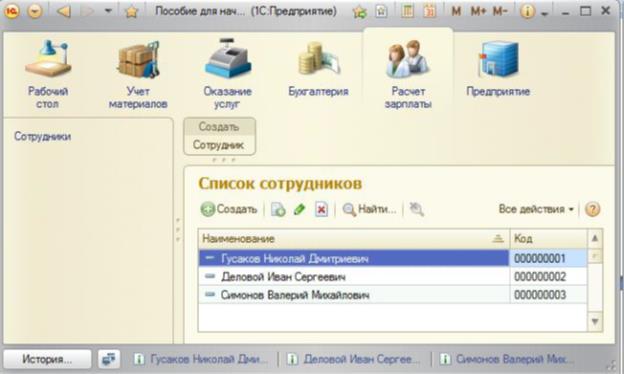Expand navigation history dropdown arrow in title bar

point(108,11)
